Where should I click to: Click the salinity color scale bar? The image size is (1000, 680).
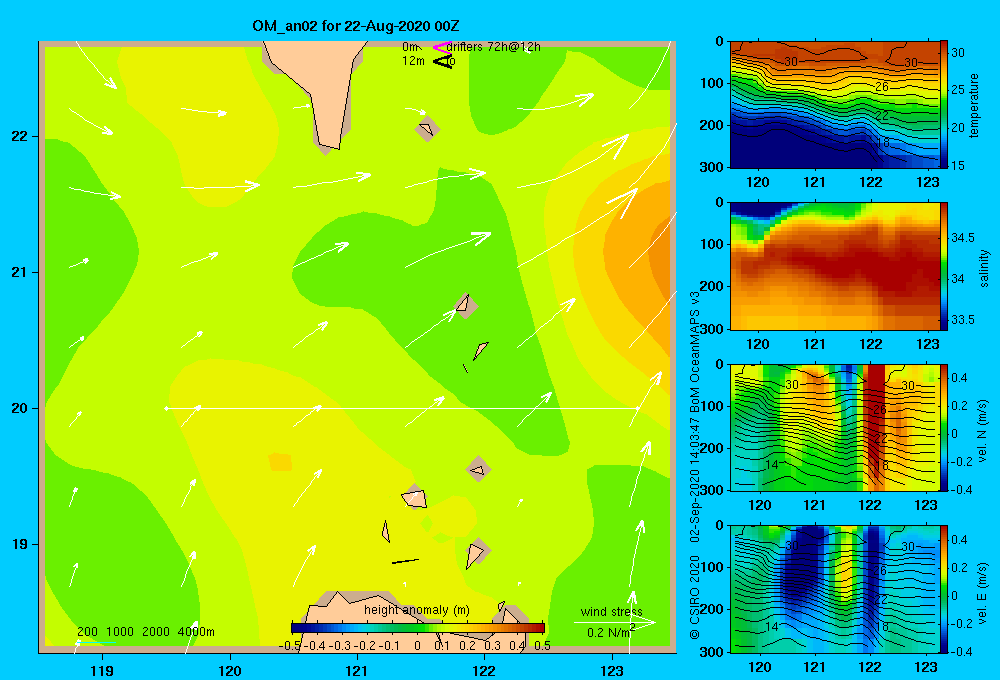944,266
